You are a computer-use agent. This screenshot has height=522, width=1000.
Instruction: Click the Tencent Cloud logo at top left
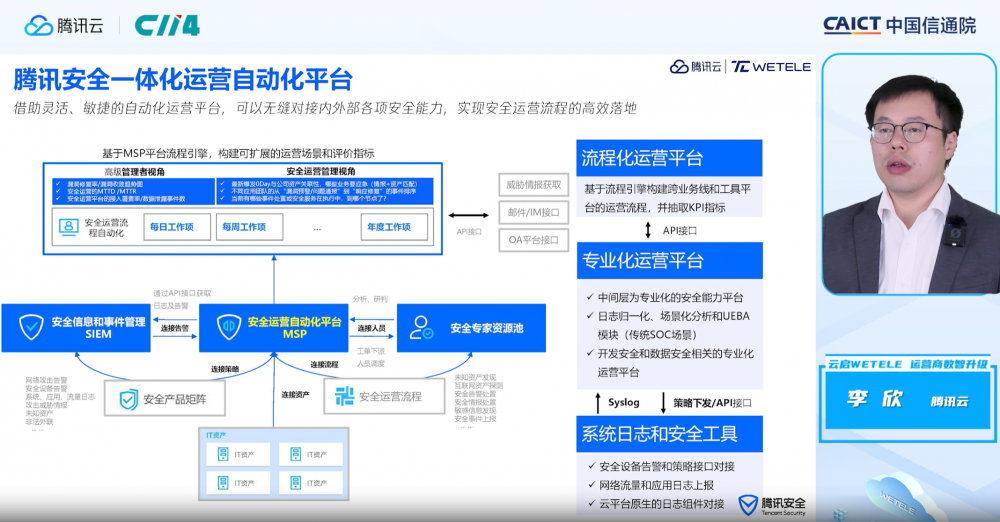coord(64,26)
